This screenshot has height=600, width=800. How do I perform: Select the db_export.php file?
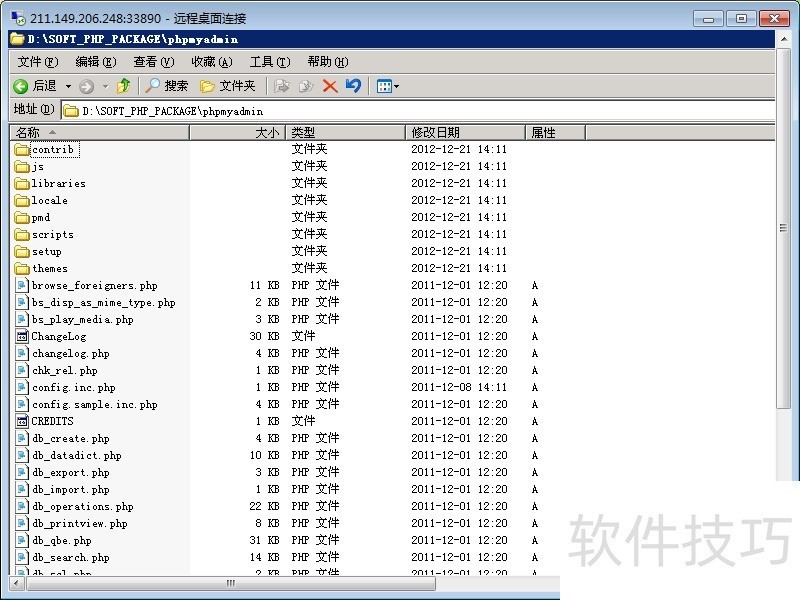click(x=70, y=473)
